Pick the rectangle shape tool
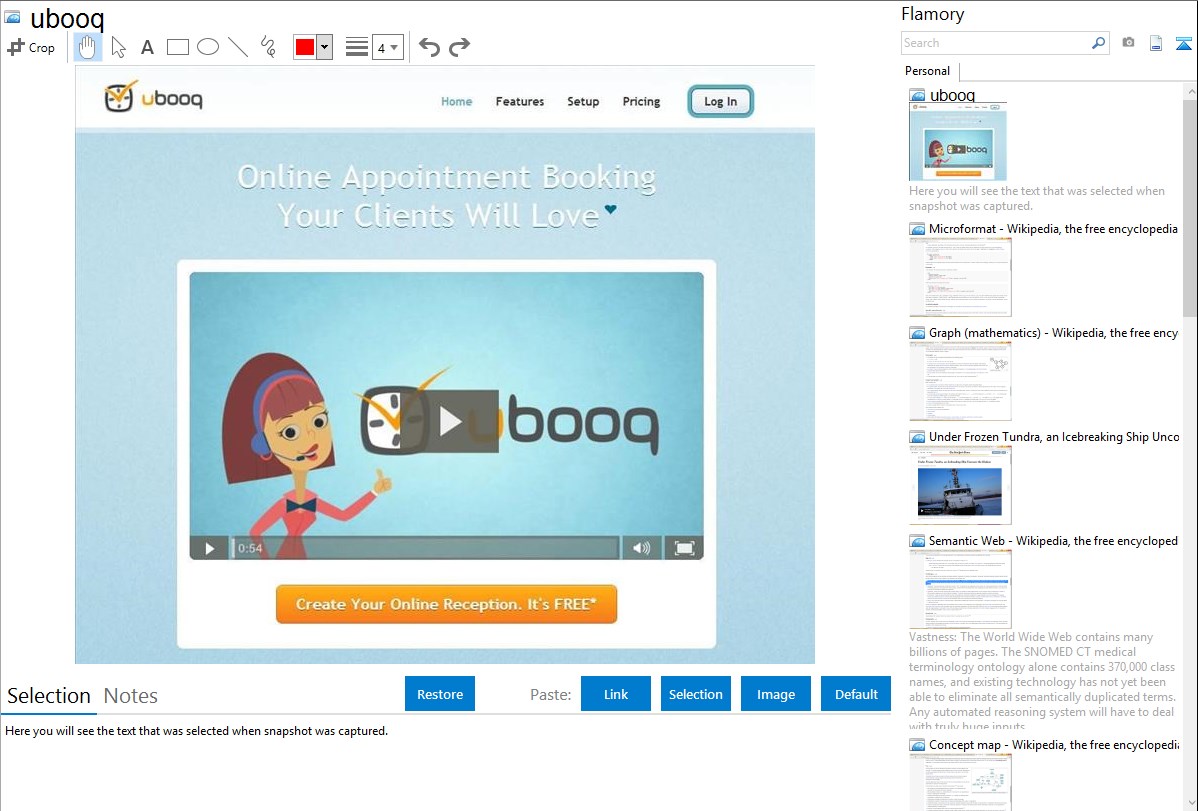 [x=178, y=47]
